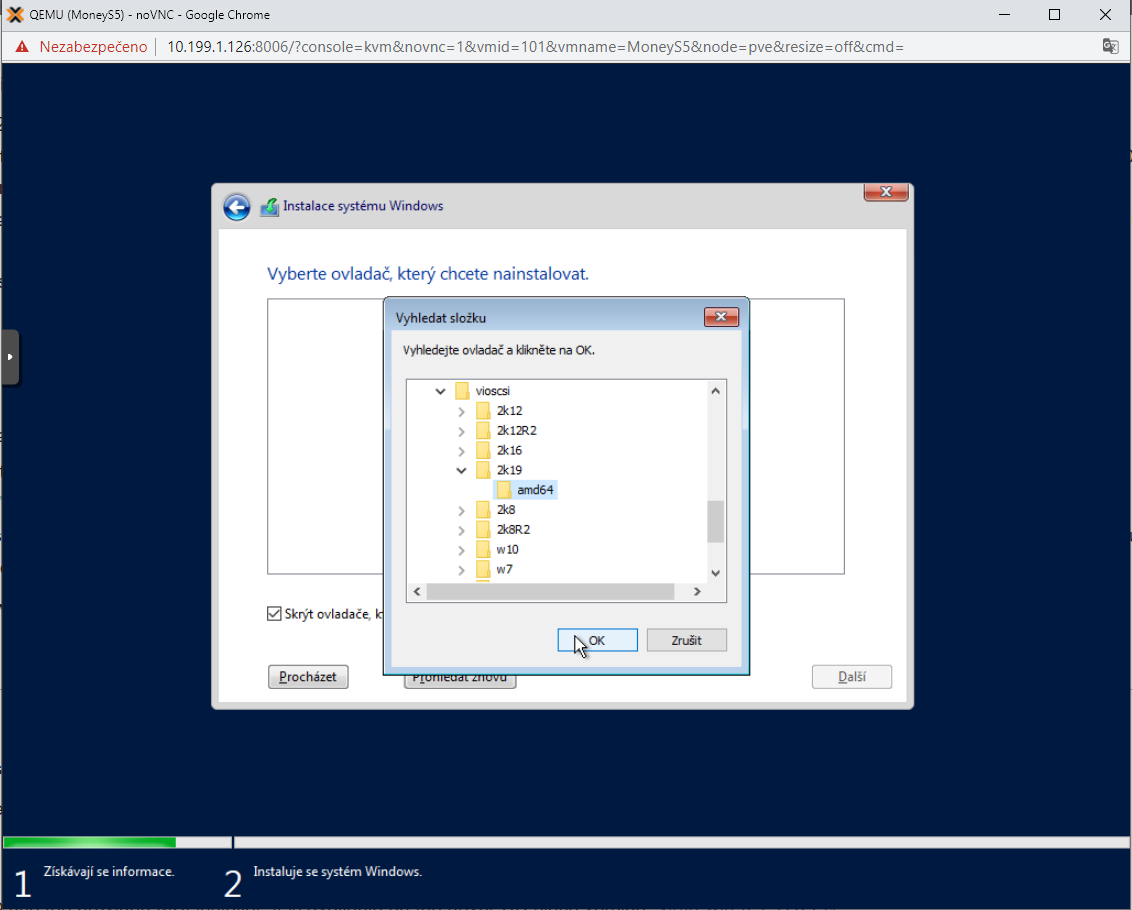Click the Zrušit cancel button
The width and height of the screenshot is (1132, 910).
686,640
